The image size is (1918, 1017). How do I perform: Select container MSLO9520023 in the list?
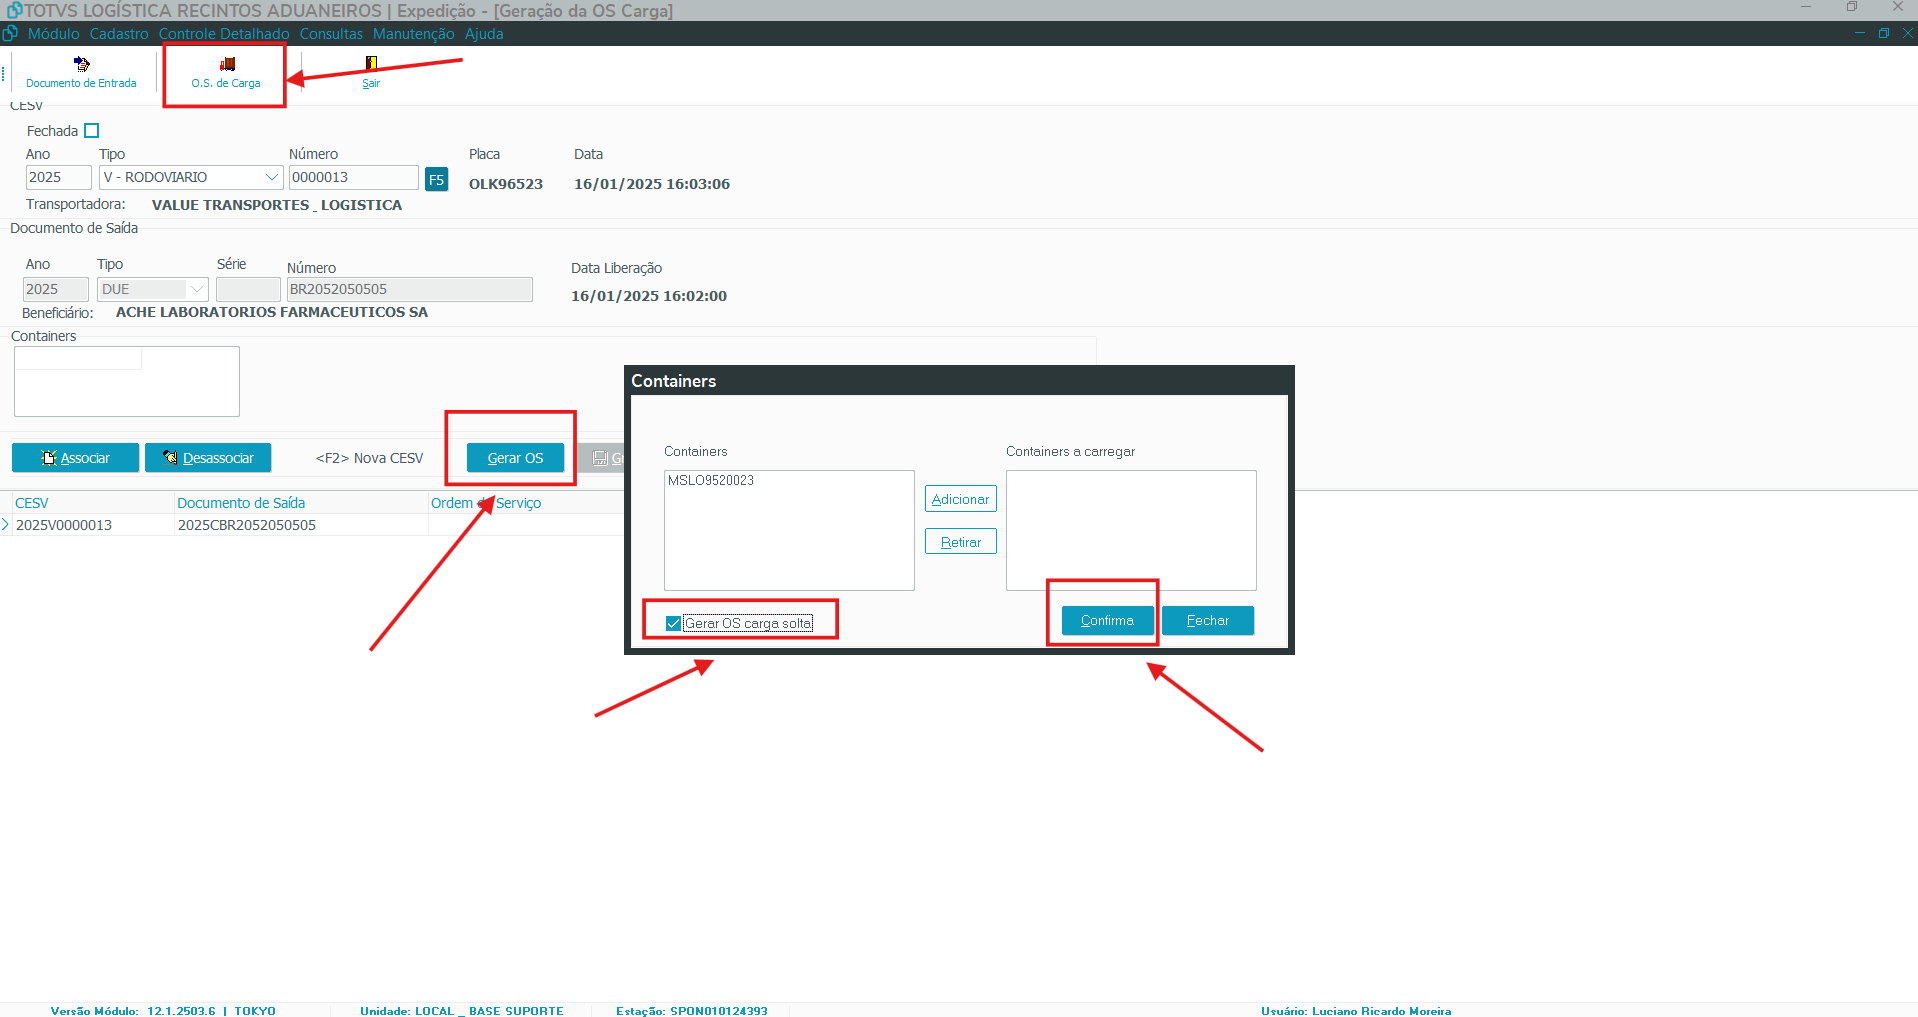(711, 480)
